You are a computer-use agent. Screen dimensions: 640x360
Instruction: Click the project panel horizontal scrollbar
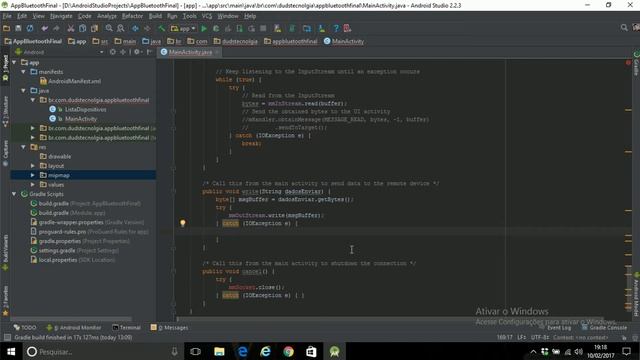click(x=71, y=319)
